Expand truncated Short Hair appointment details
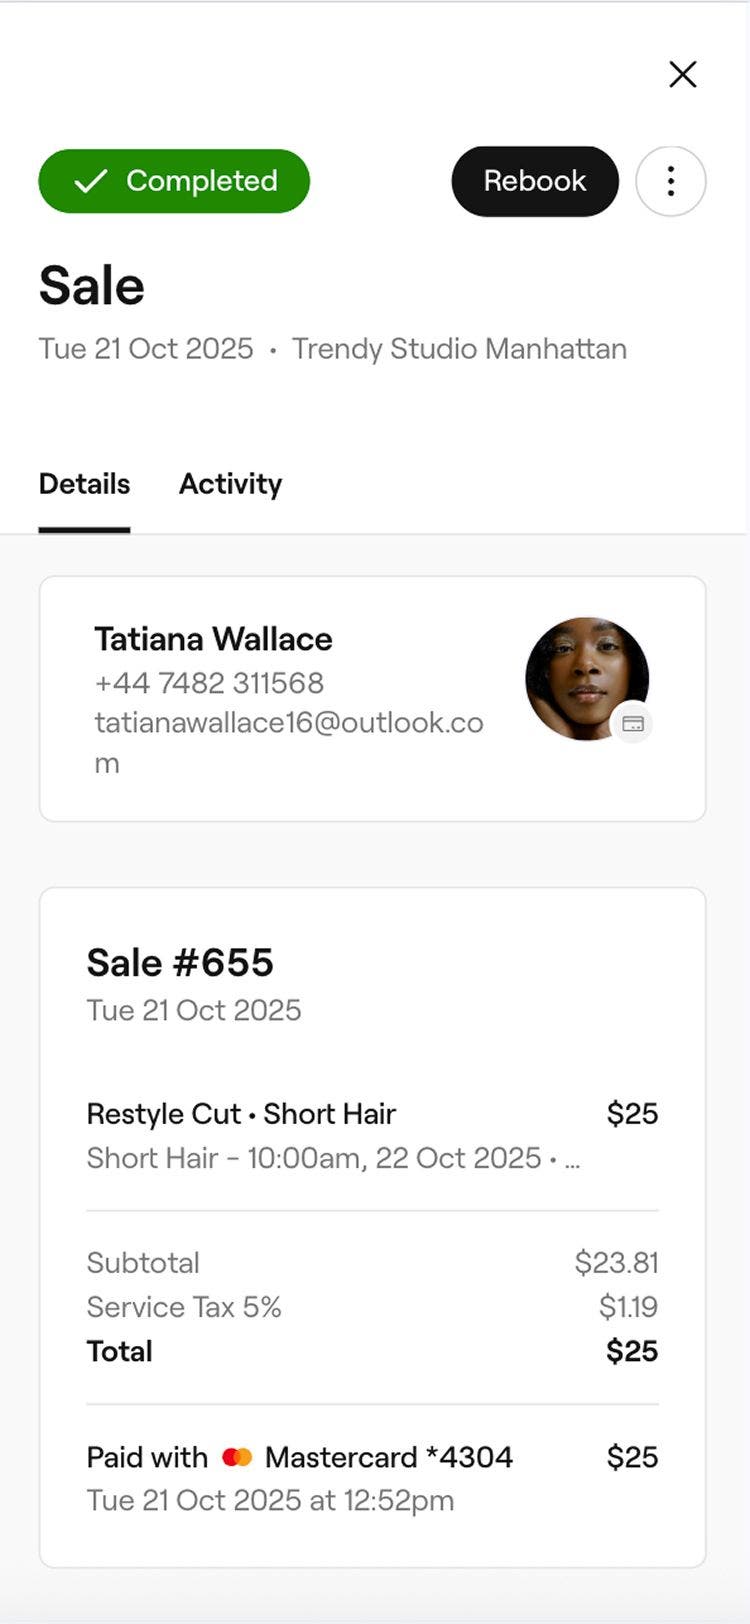This screenshot has height=1624, width=750. coord(571,1159)
